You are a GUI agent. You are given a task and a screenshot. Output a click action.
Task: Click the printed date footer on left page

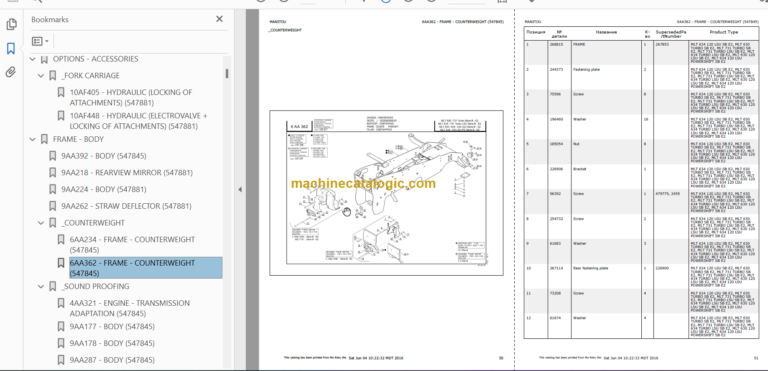coord(376,358)
